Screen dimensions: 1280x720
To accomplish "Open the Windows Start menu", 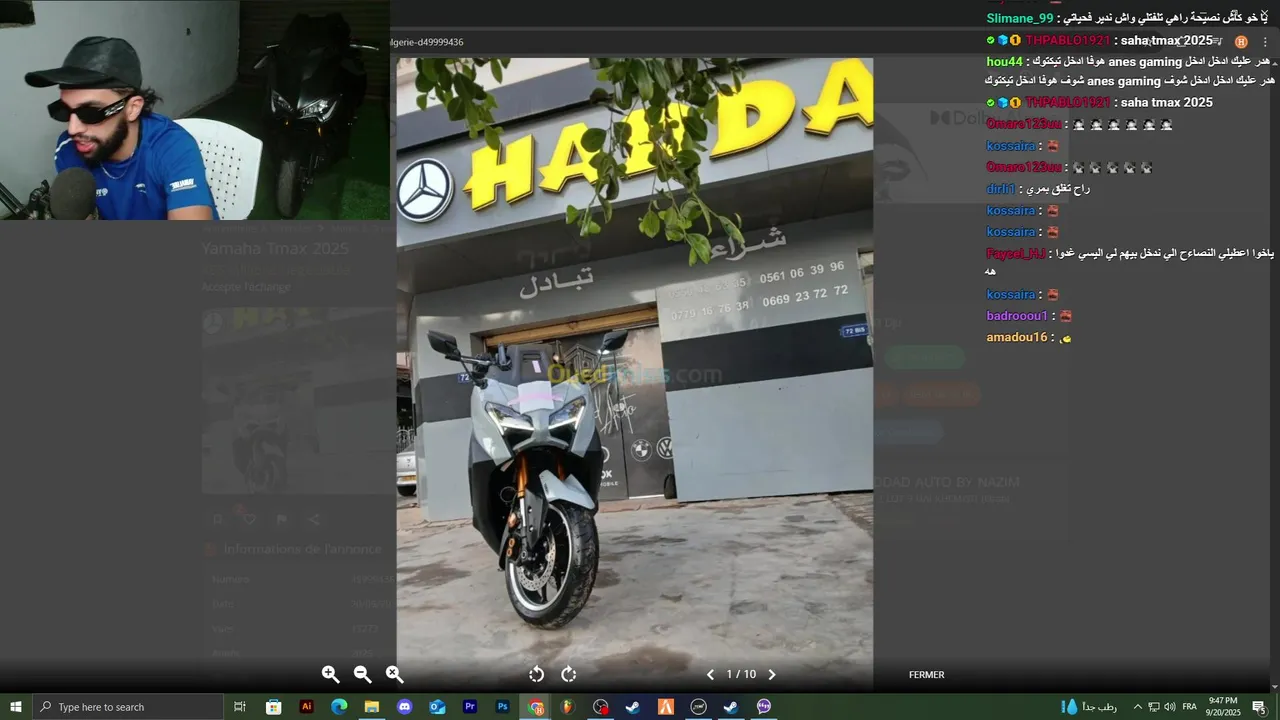I will click(16, 707).
